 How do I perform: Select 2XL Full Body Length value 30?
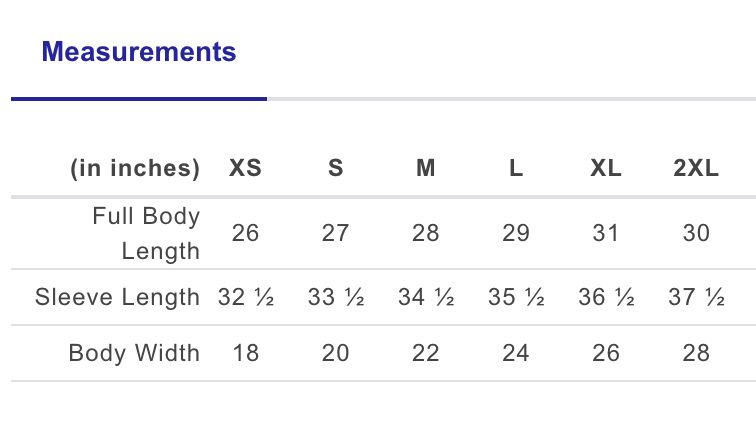coord(696,233)
